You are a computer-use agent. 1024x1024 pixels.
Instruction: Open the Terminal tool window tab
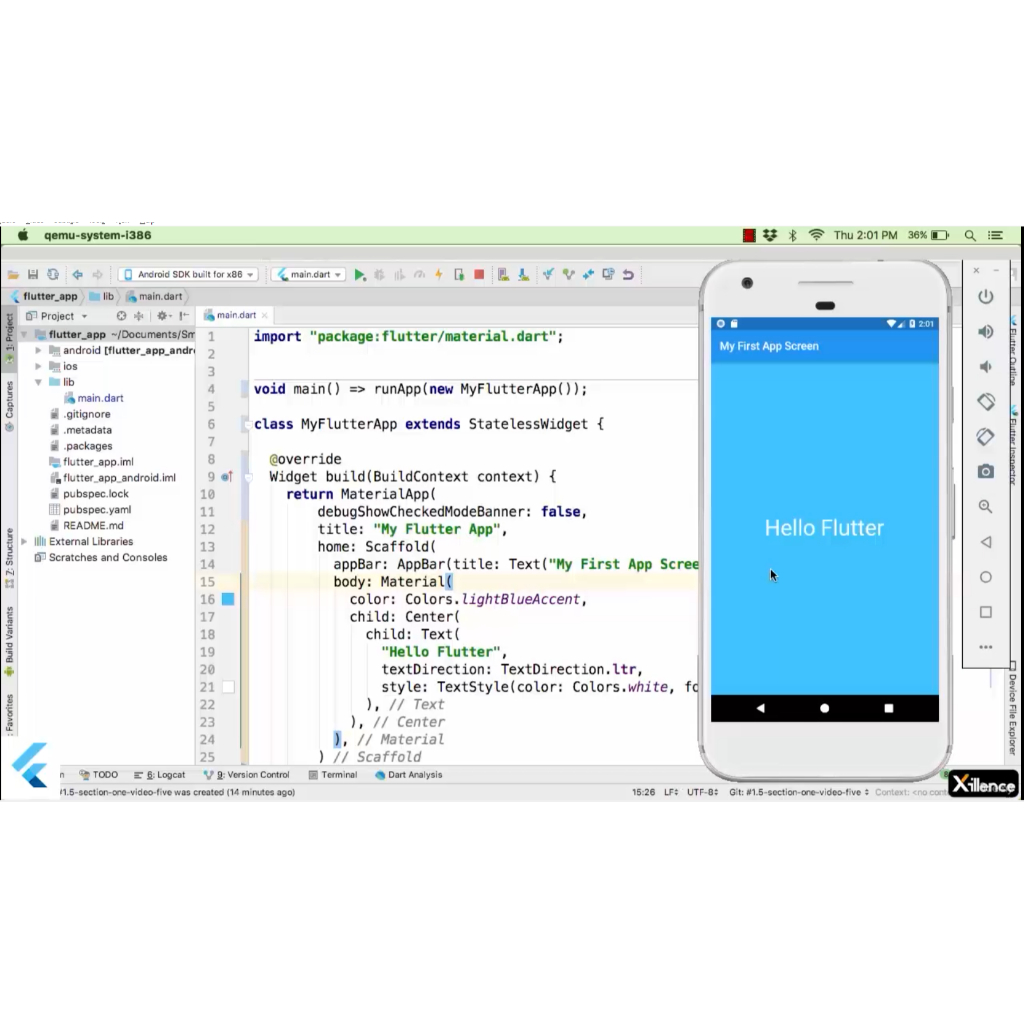click(x=333, y=775)
